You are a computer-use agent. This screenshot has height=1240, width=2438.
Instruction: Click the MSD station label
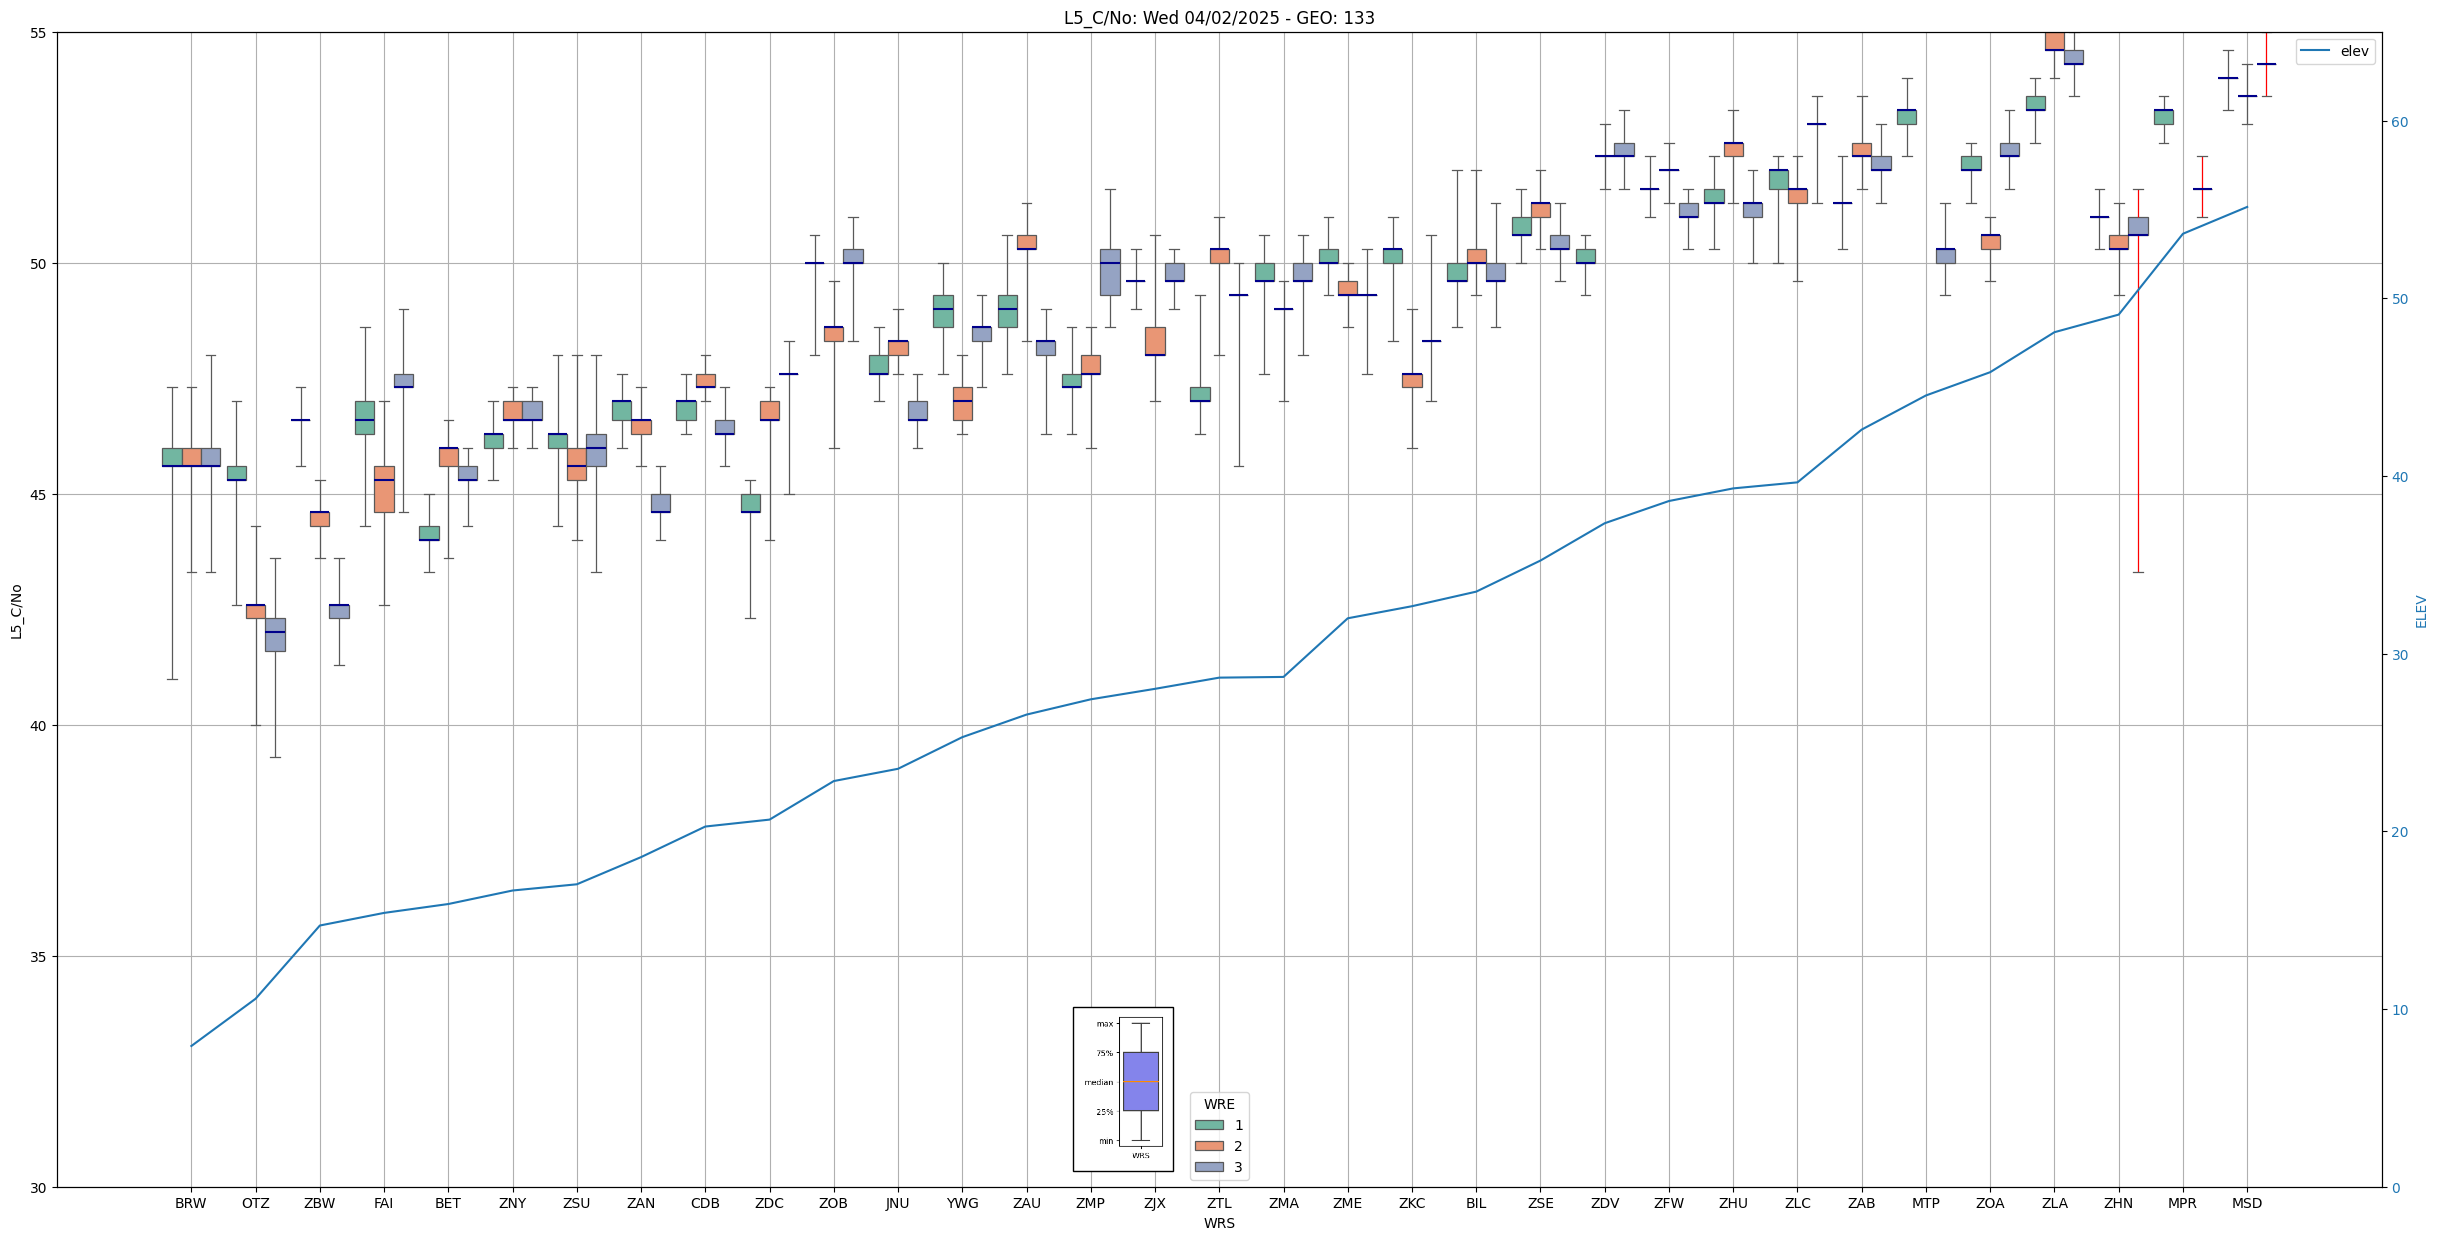click(2246, 1204)
